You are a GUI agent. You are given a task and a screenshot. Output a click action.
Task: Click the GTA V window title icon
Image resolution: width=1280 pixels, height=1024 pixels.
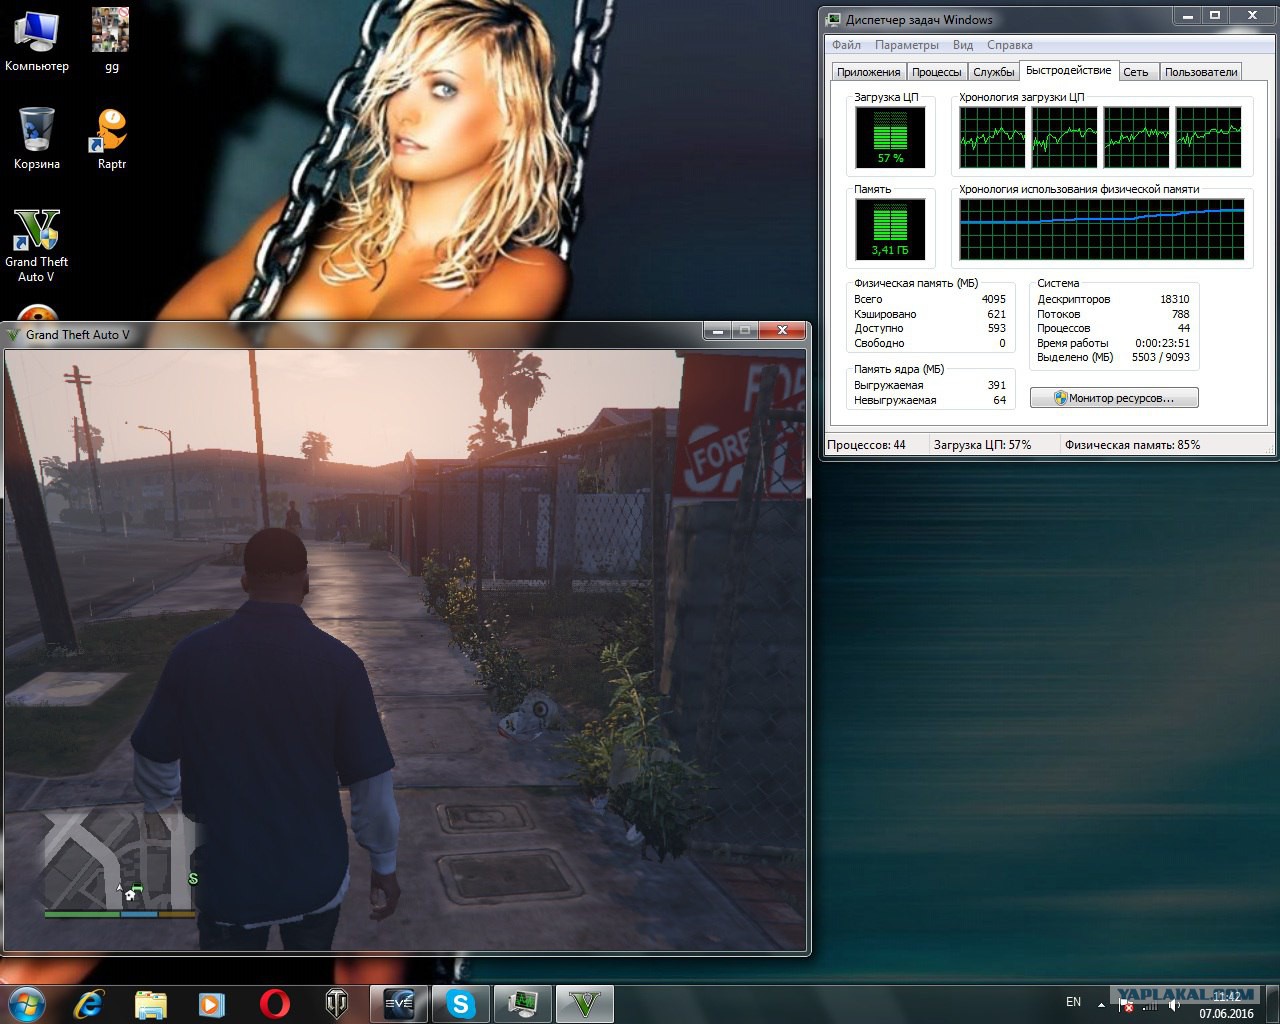14,334
